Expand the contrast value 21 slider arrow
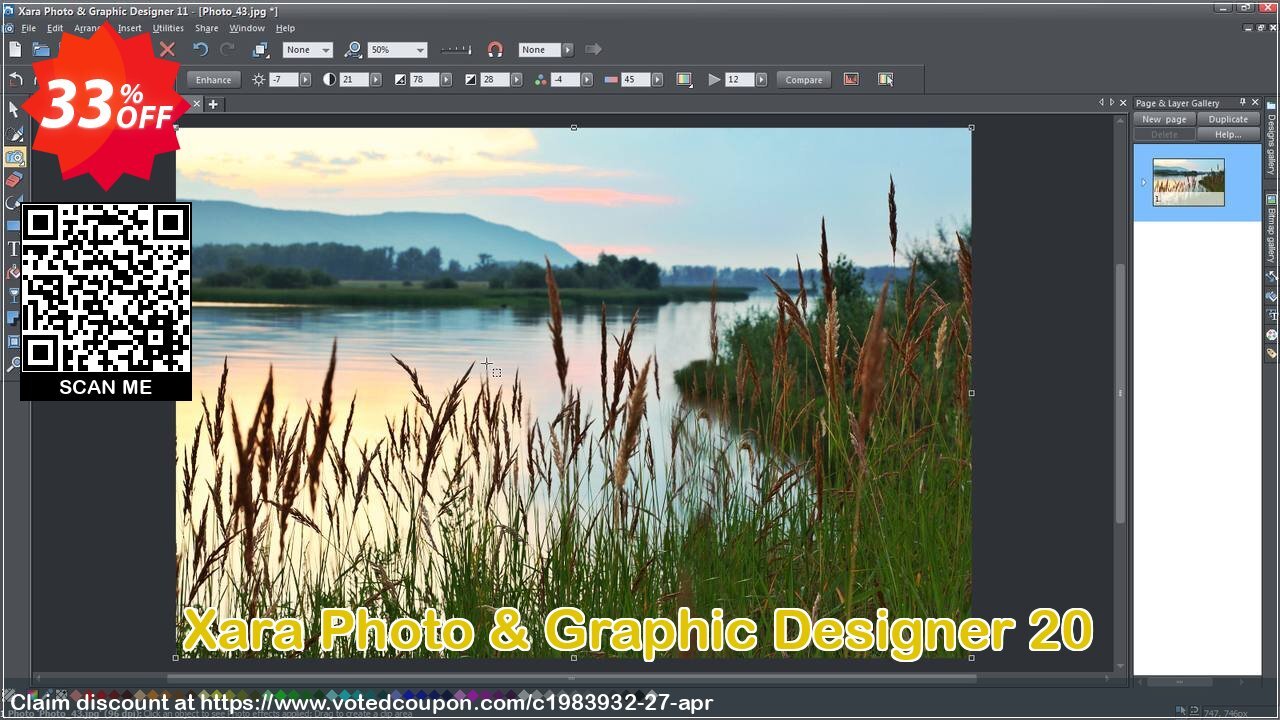 [x=376, y=79]
